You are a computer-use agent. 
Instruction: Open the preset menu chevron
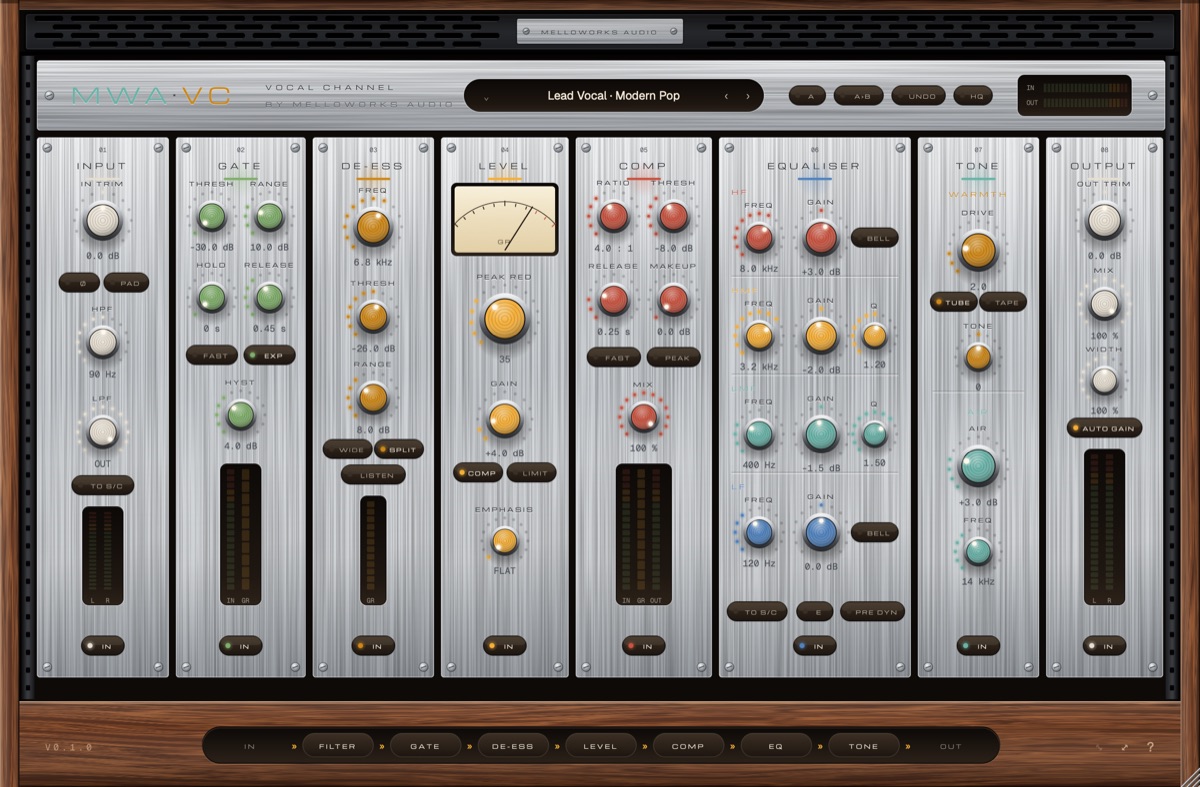point(486,97)
